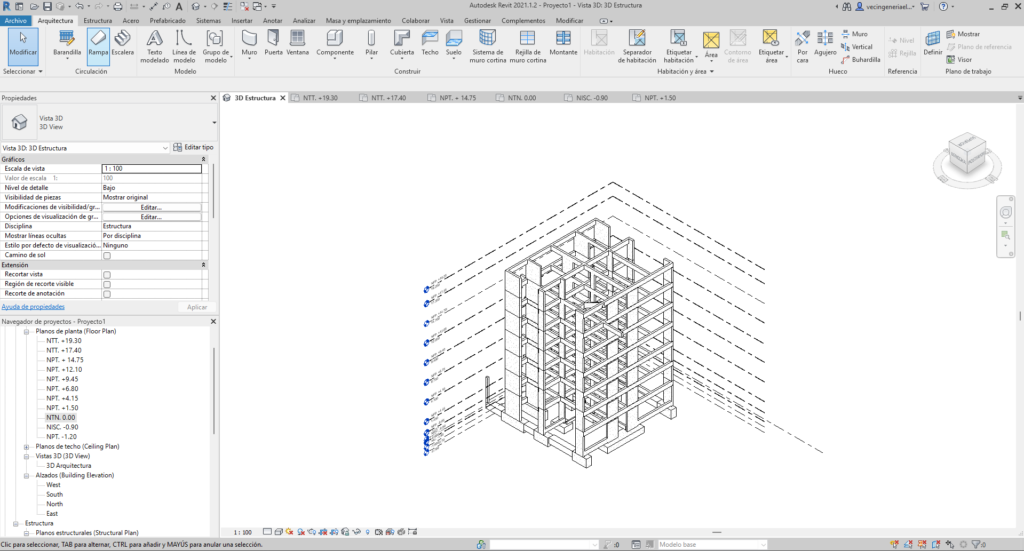Pick the Etiquetar área tool
Screen dimensions: 1024x551
771,46
